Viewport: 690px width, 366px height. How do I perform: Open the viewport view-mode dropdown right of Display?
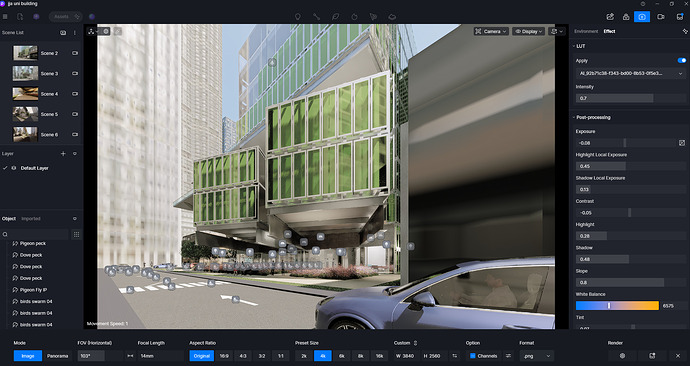556,31
